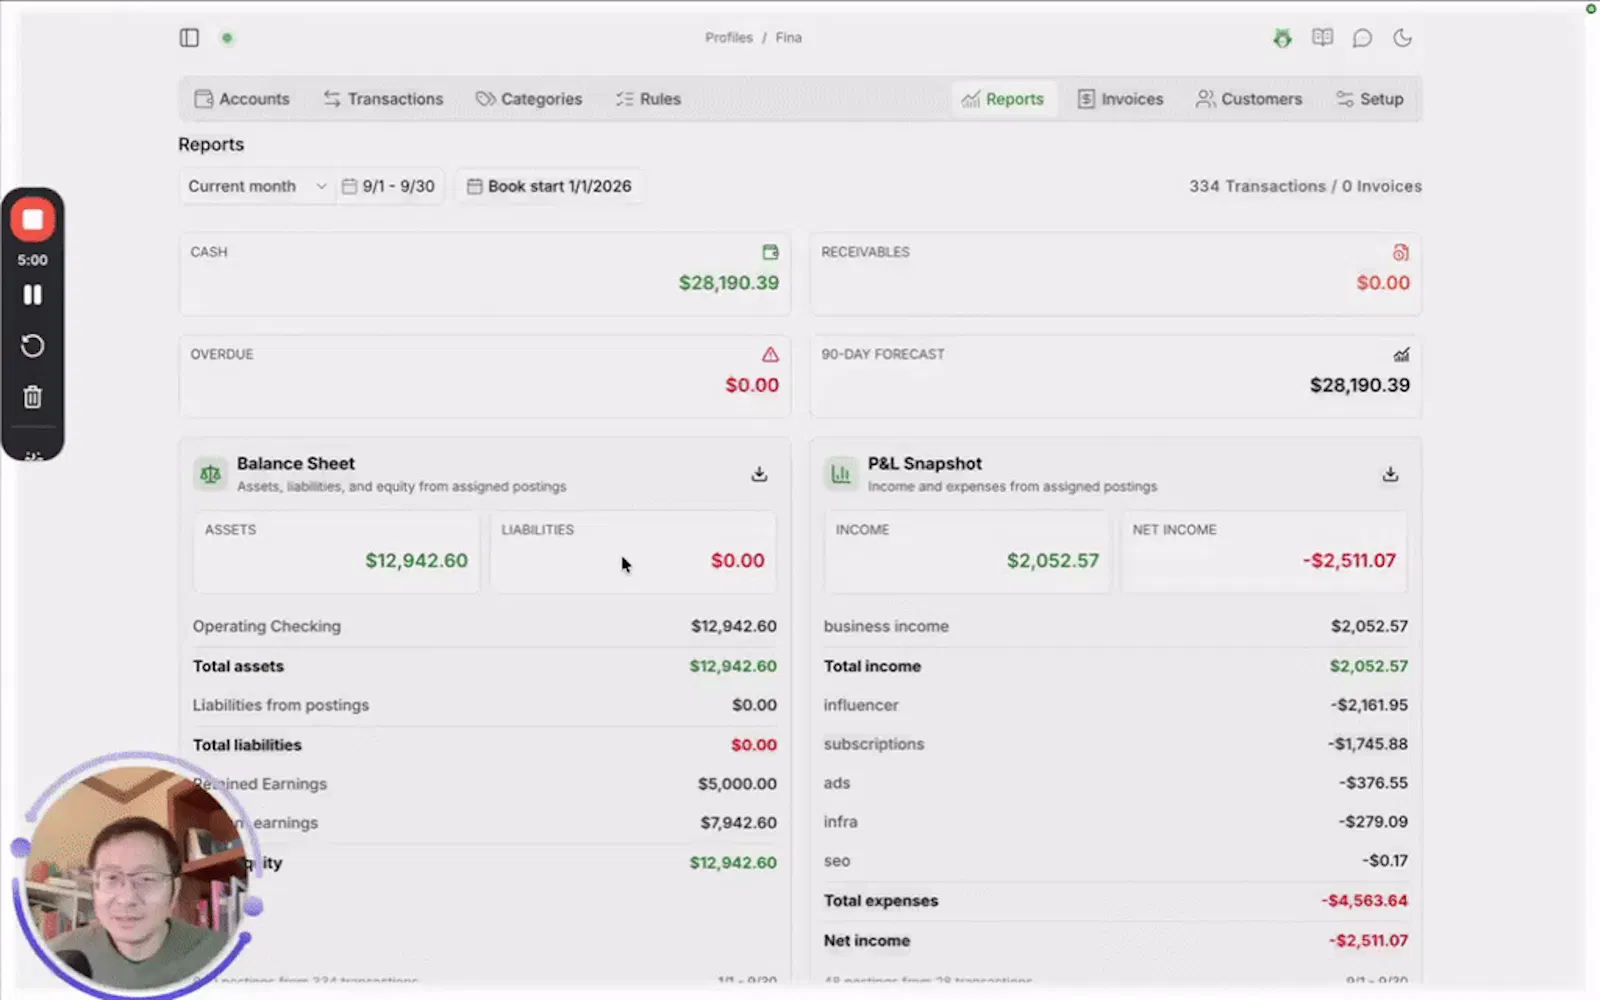Click the infra expense row
The image size is (1600, 1000).
1116,822
